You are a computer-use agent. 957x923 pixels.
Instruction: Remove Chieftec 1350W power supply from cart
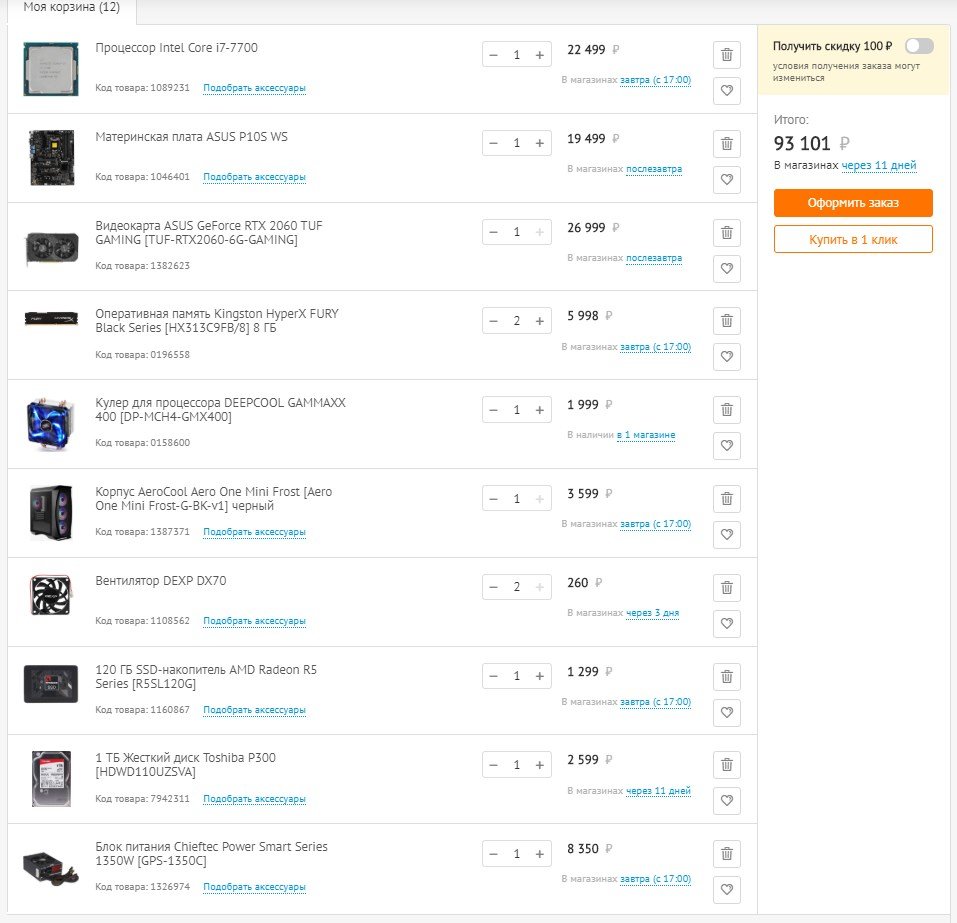tap(726, 853)
